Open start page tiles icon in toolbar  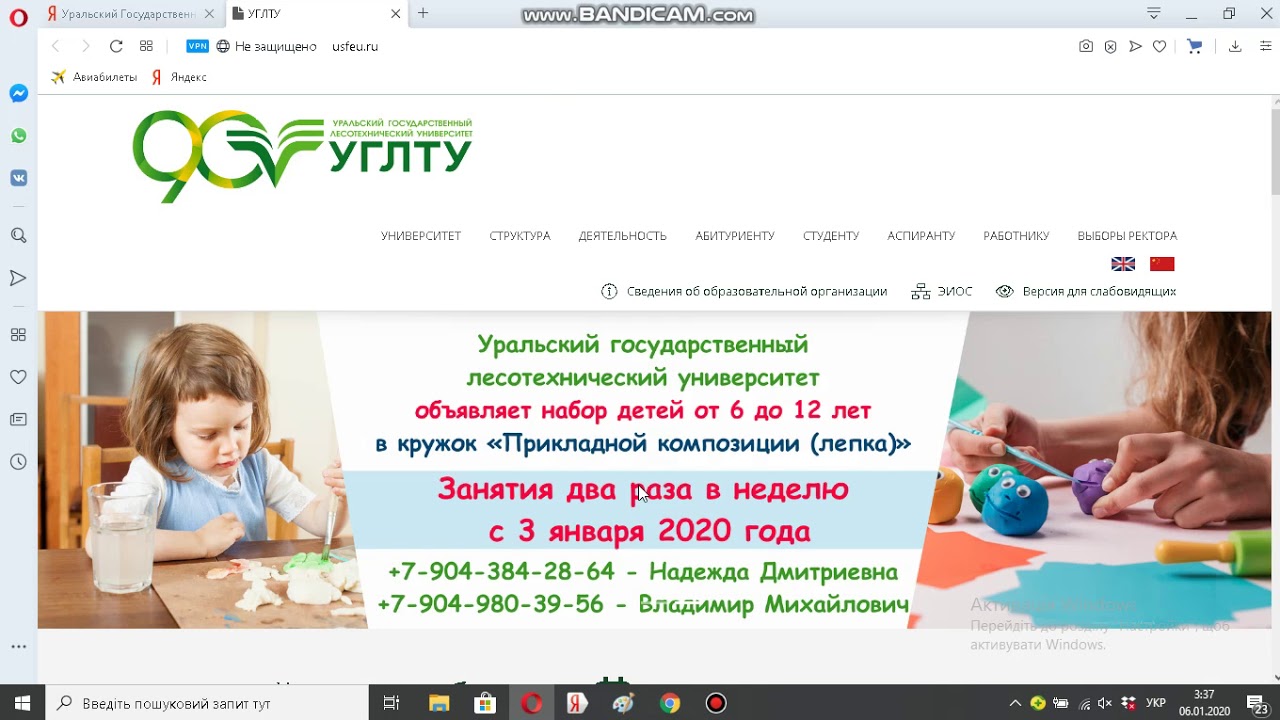point(146,46)
